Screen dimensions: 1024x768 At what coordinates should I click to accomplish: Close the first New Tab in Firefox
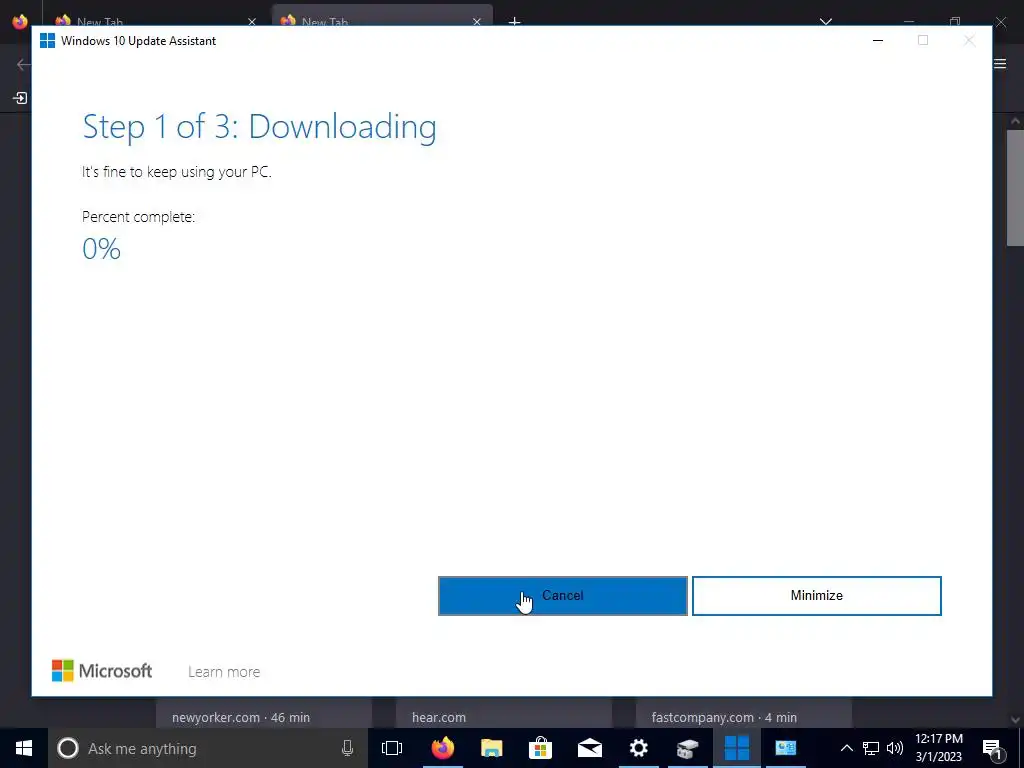[252, 22]
